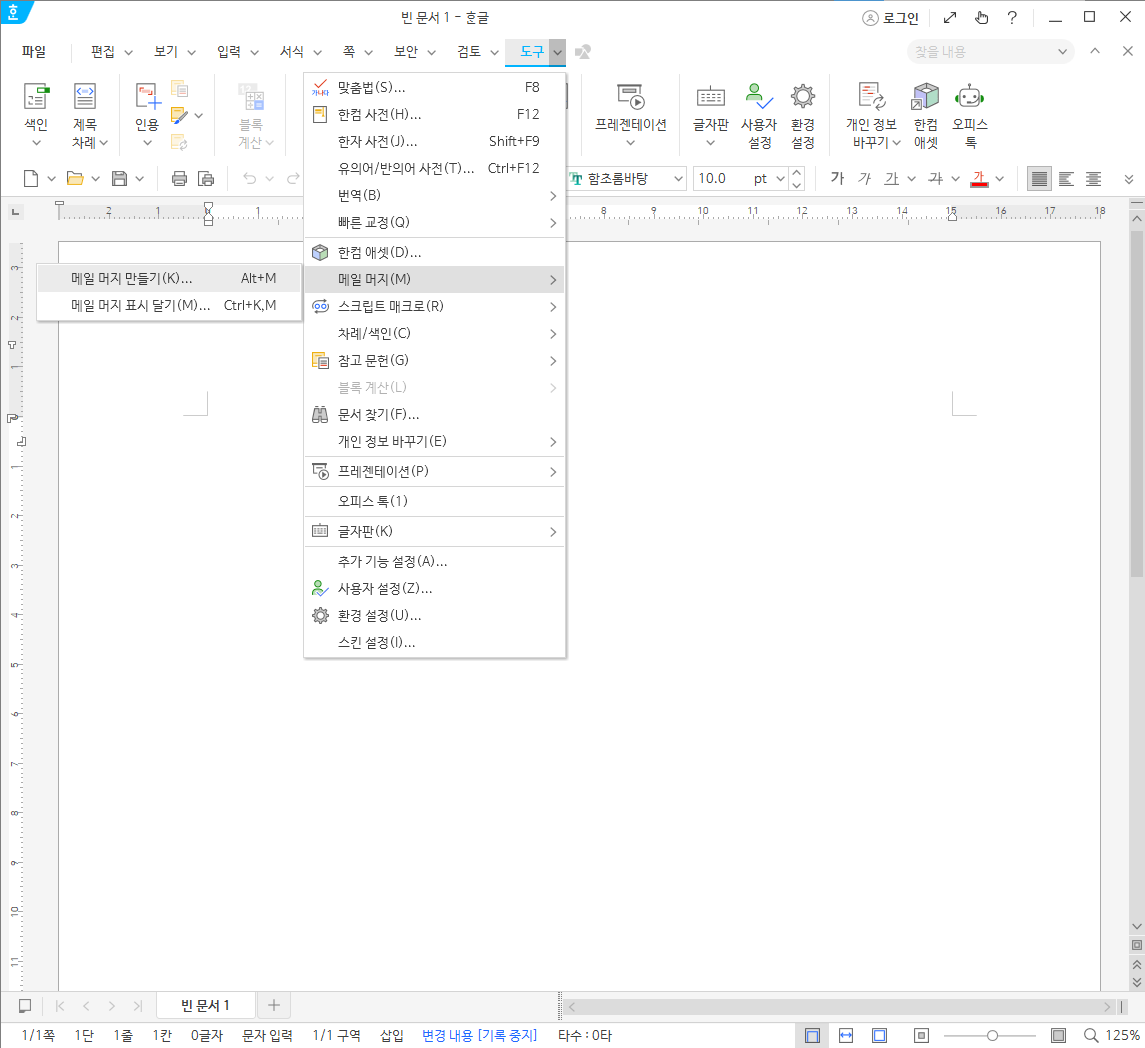Viewport: 1145px width, 1048px height.
Task: Open 스크립트 매크로(R) submenu
Action: 434,306
